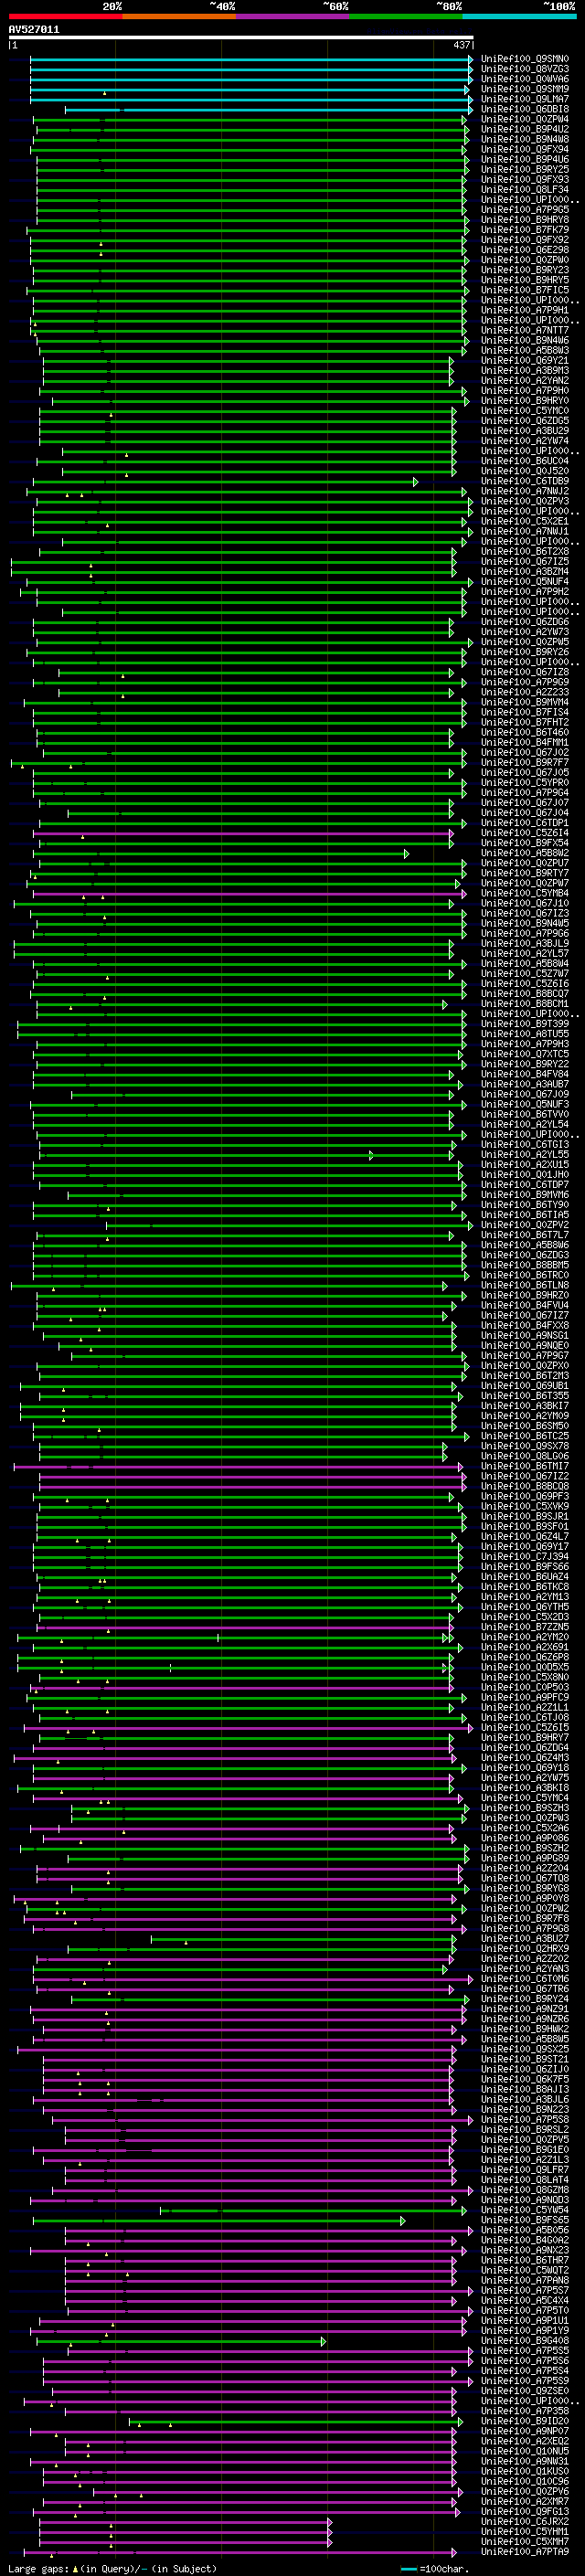585x2576 pixels.
Task: Open hit UniRef100_Q9SMM9
Action: [x=525, y=89]
